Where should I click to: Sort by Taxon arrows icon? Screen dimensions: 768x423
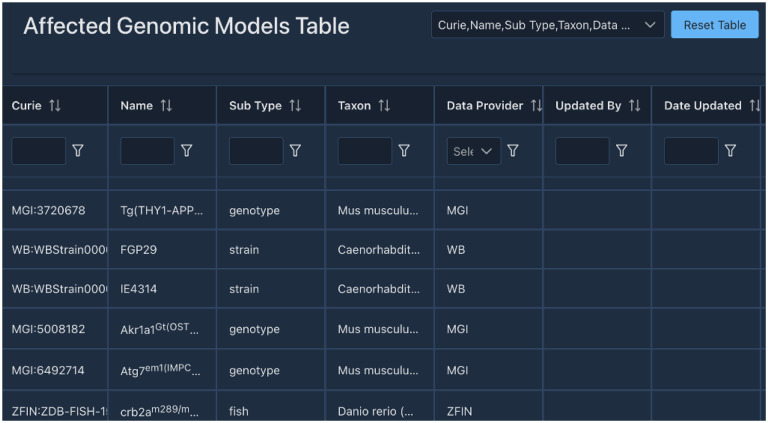[x=384, y=105]
